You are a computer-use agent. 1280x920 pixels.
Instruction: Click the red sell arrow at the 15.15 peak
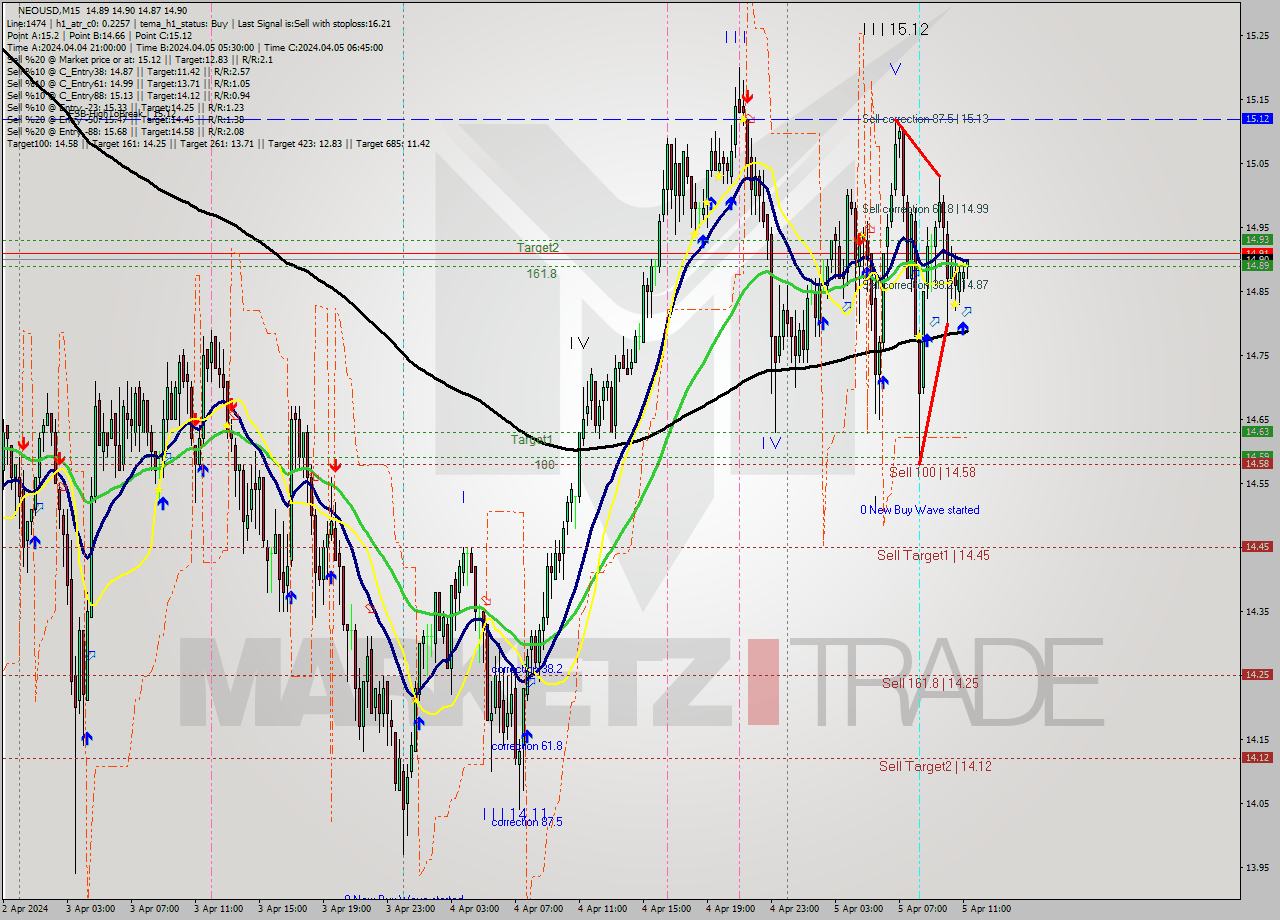pyautogui.click(x=747, y=97)
